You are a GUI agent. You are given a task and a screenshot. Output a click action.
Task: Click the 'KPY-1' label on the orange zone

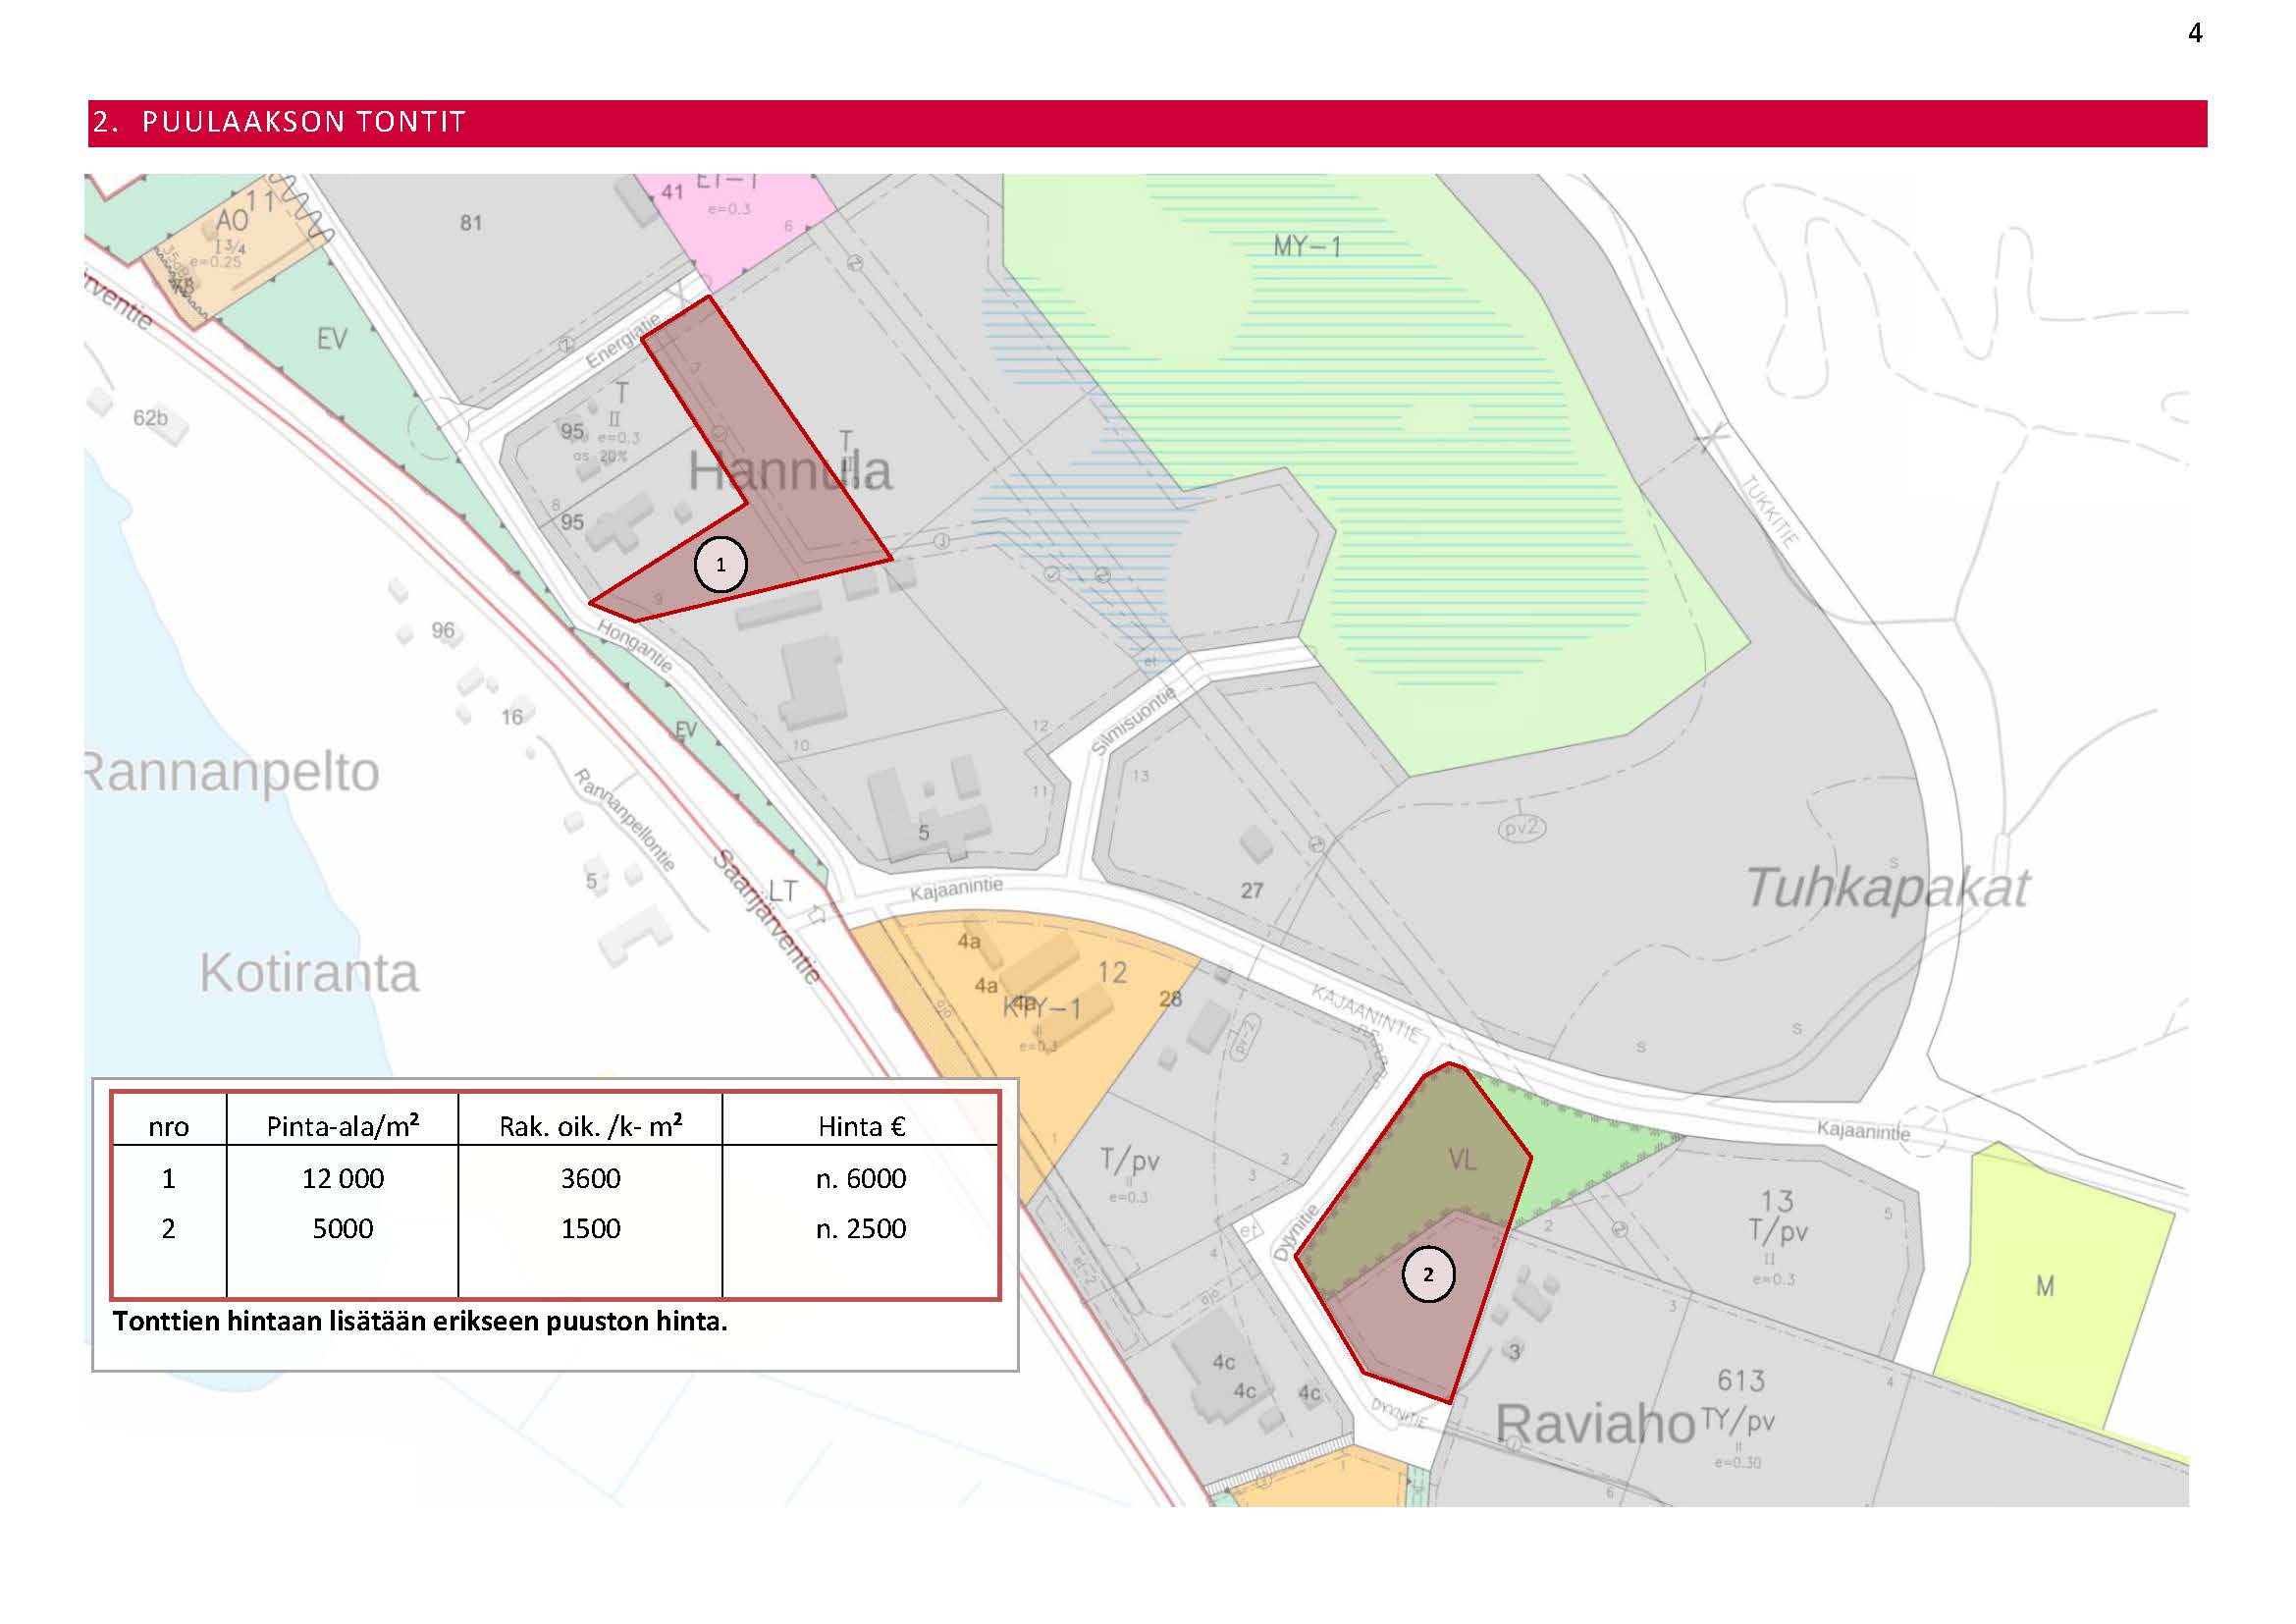(1042, 1009)
